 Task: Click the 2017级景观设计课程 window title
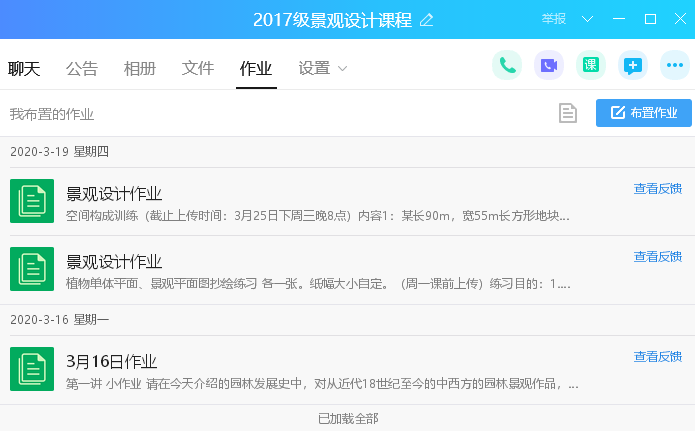coord(332,20)
